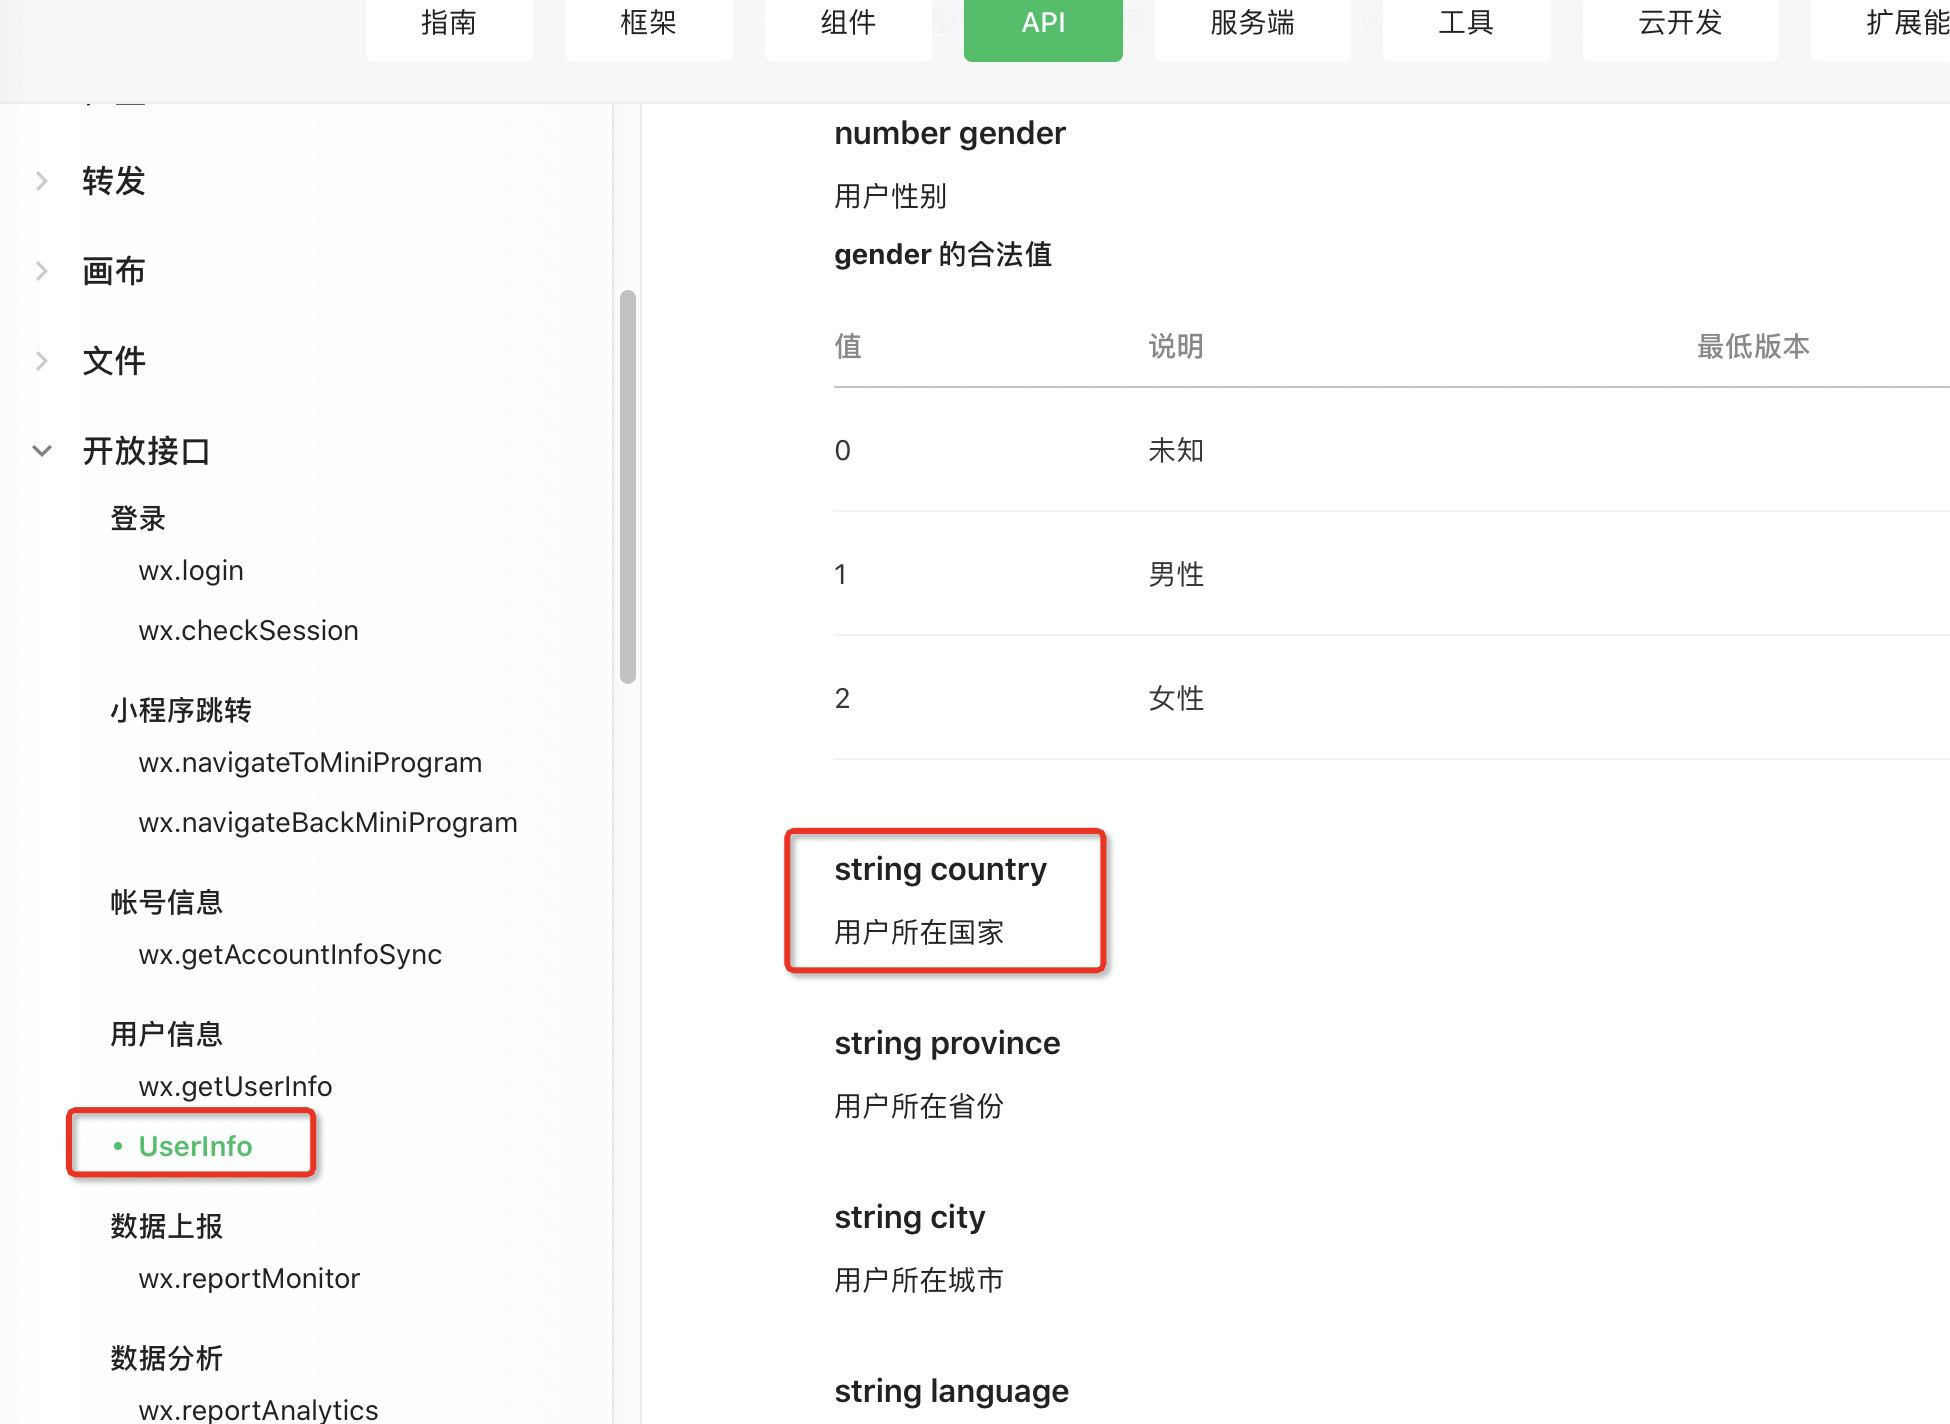Click the sidebar vertical scrollbar thumb
The image size is (1950, 1424).
point(628,487)
